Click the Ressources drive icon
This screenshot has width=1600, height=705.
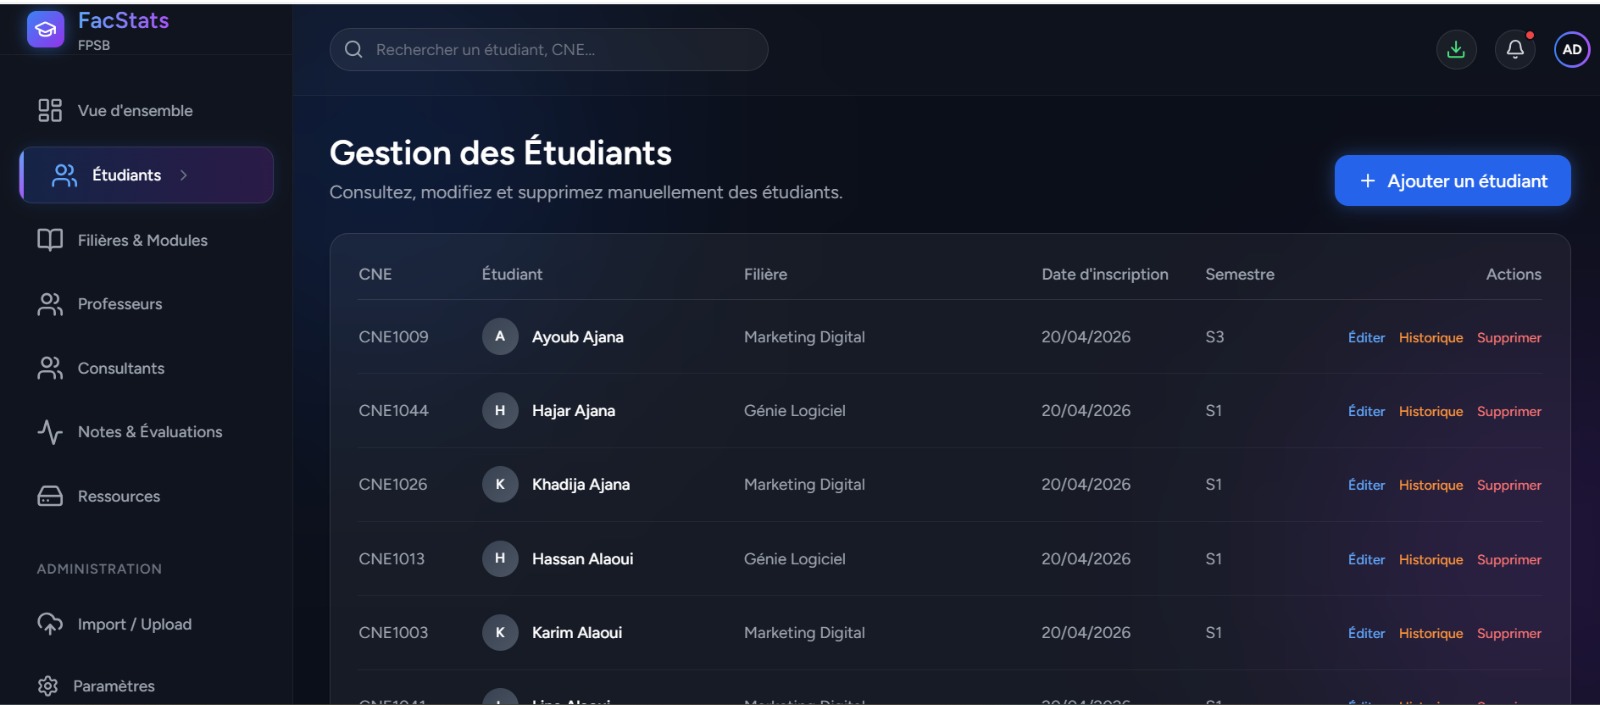(x=50, y=496)
